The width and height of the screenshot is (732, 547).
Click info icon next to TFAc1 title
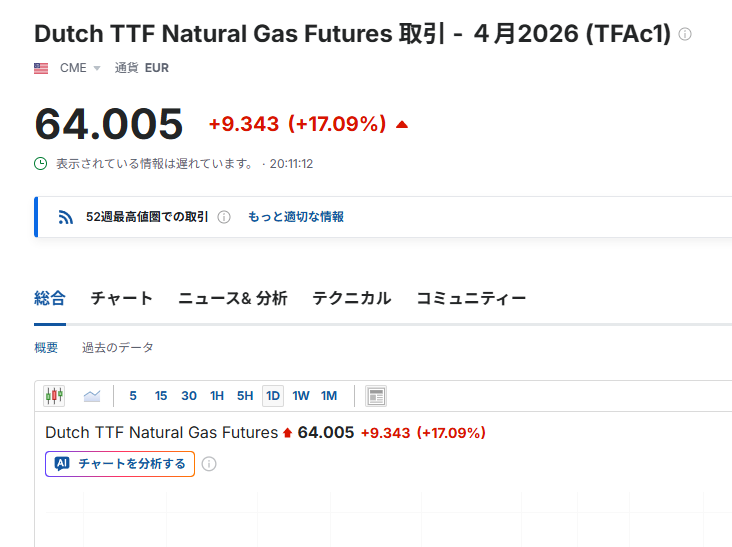(685, 34)
